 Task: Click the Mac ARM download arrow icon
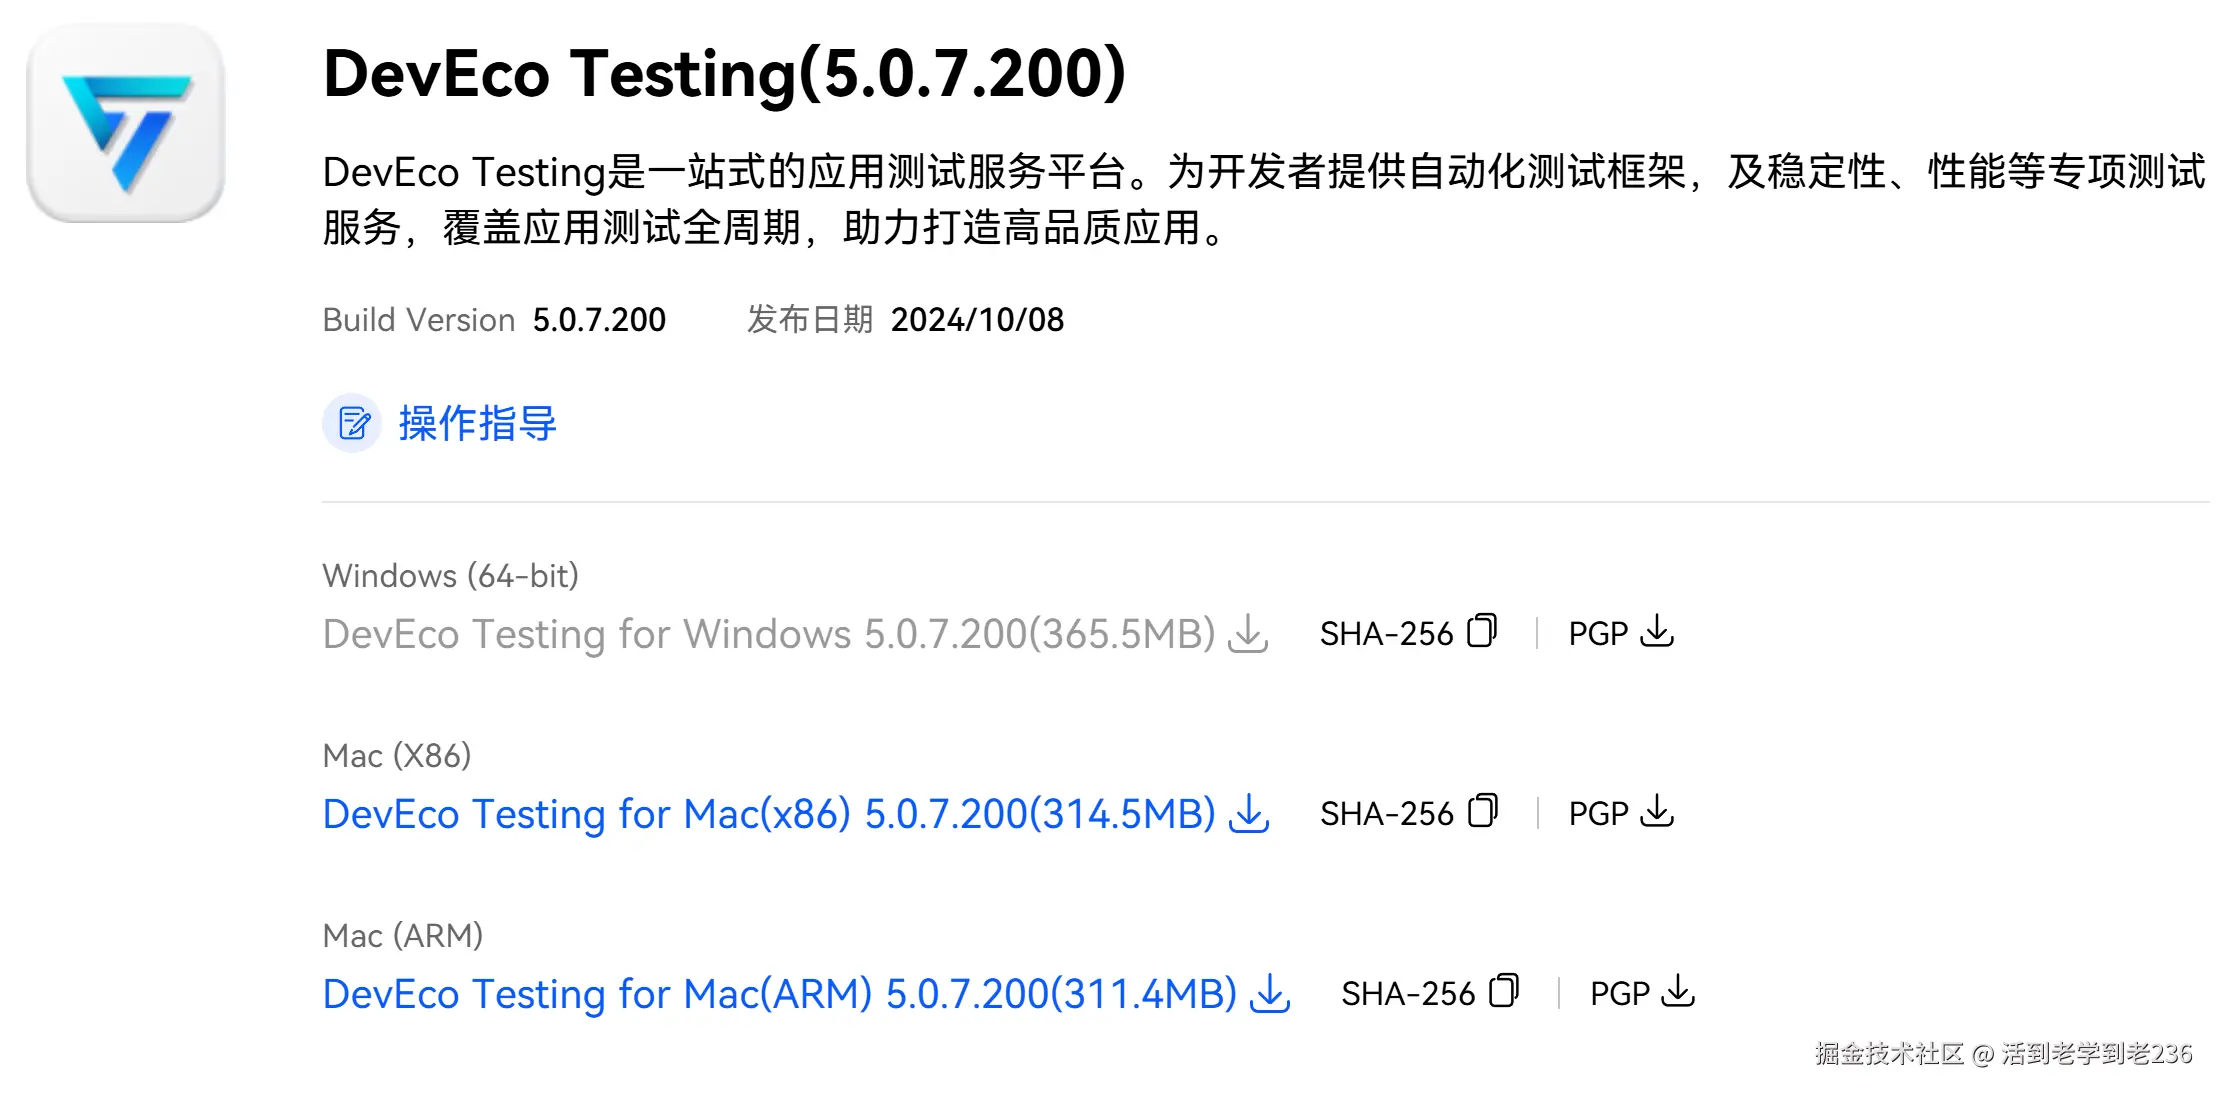point(1270,994)
